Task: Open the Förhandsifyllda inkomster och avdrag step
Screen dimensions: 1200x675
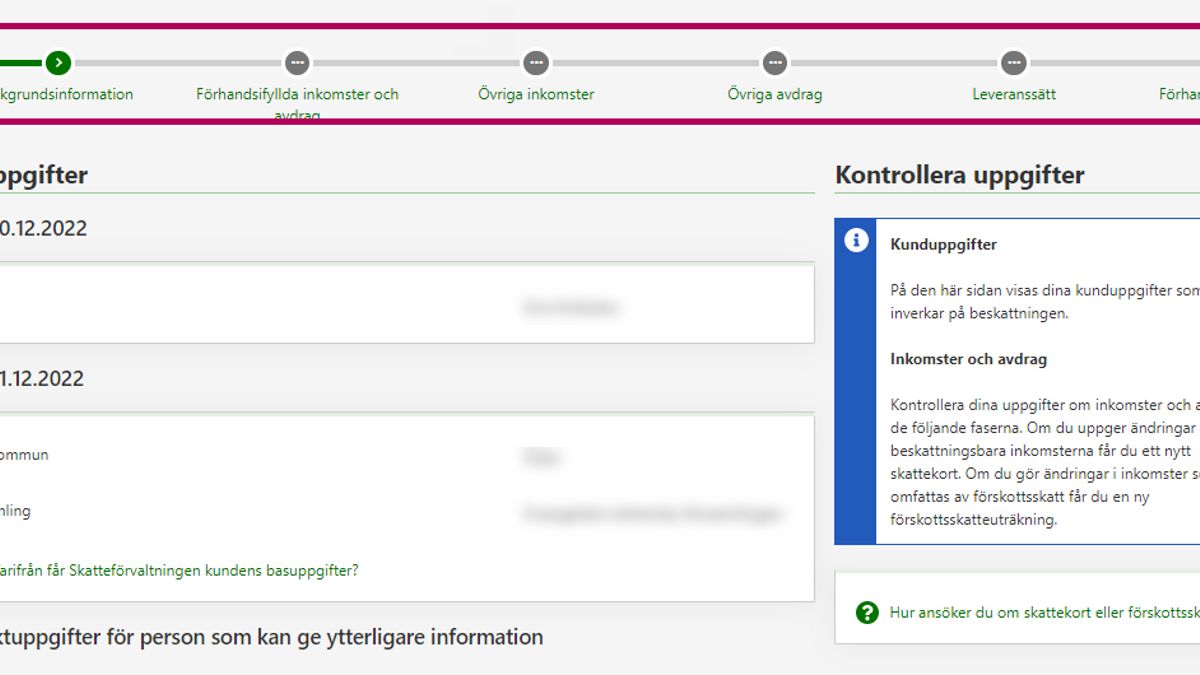Action: tap(297, 95)
